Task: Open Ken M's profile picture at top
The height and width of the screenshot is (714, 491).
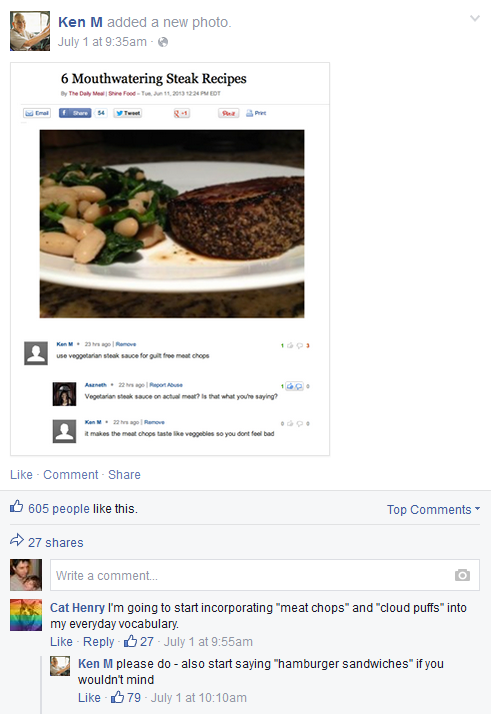Action: tap(30, 31)
